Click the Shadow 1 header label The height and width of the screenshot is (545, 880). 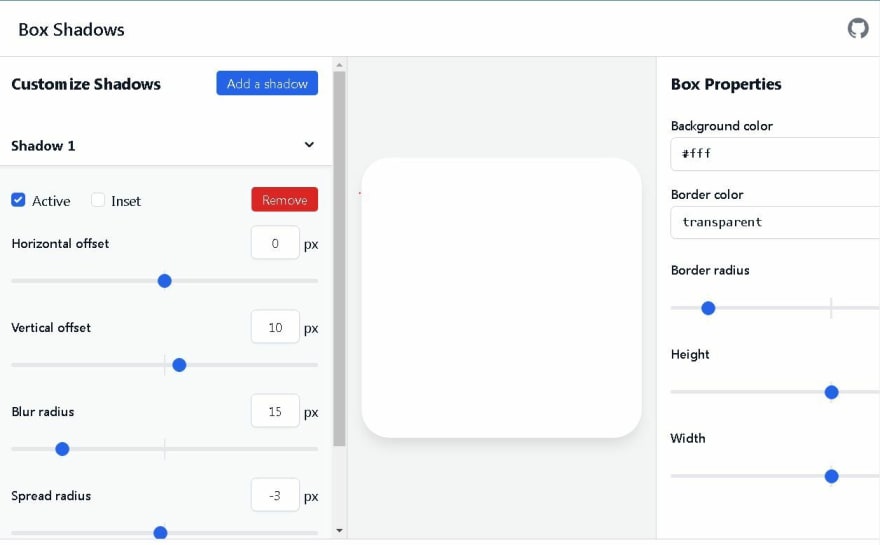tap(43, 146)
